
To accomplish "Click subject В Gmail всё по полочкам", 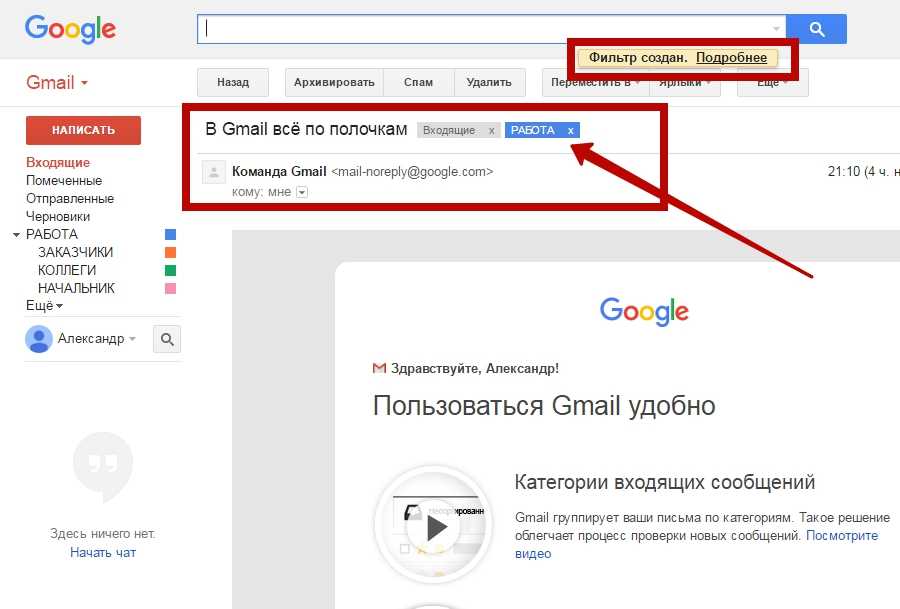I will (x=307, y=129).
